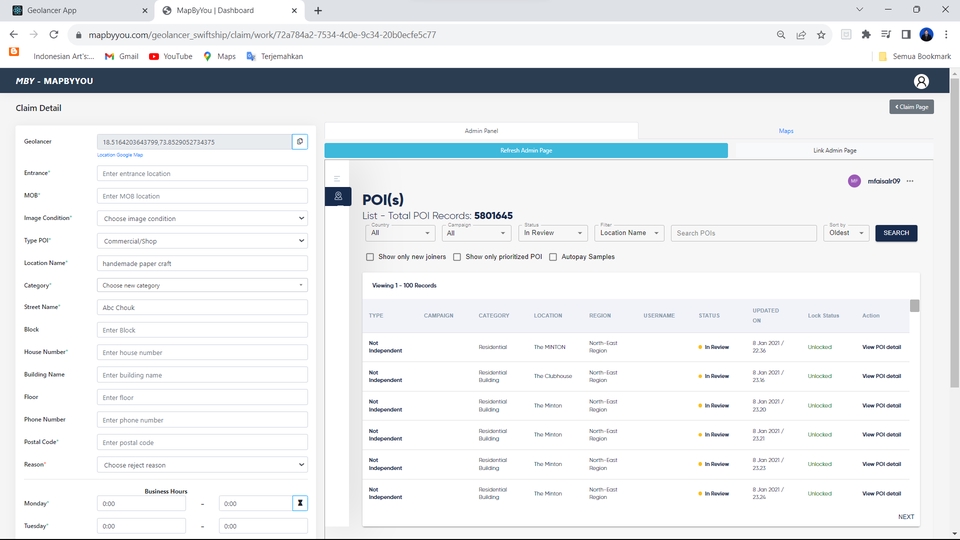This screenshot has height=540, width=960.
Task: Tick Show only prioritized POI checkbox
Action: (x=457, y=257)
